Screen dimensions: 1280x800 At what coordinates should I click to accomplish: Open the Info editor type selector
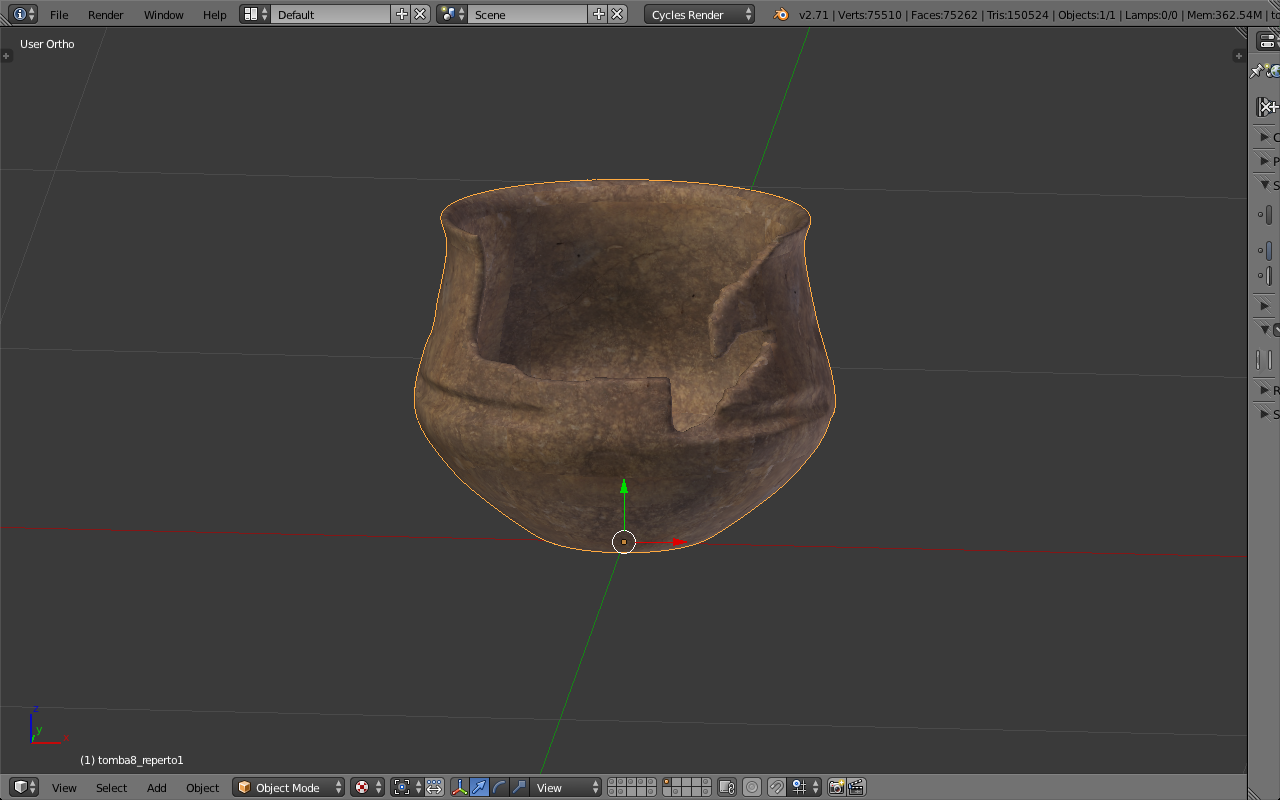point(24,14)
